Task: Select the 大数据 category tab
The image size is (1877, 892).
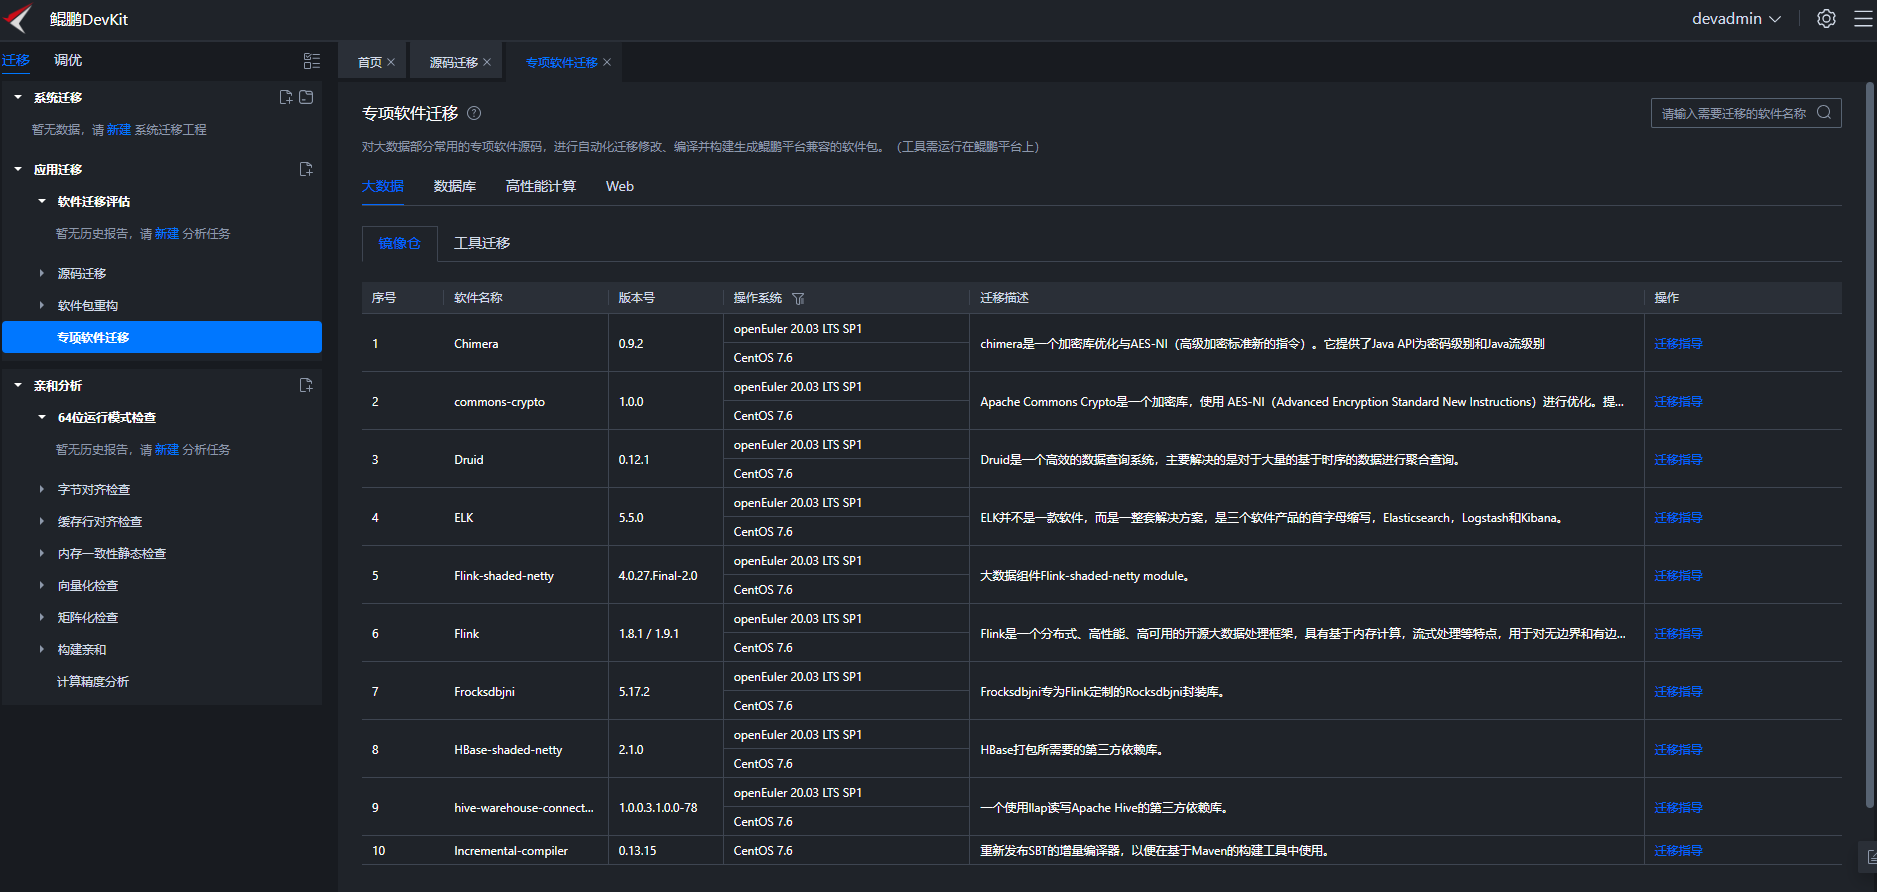Action: point(383,186)
